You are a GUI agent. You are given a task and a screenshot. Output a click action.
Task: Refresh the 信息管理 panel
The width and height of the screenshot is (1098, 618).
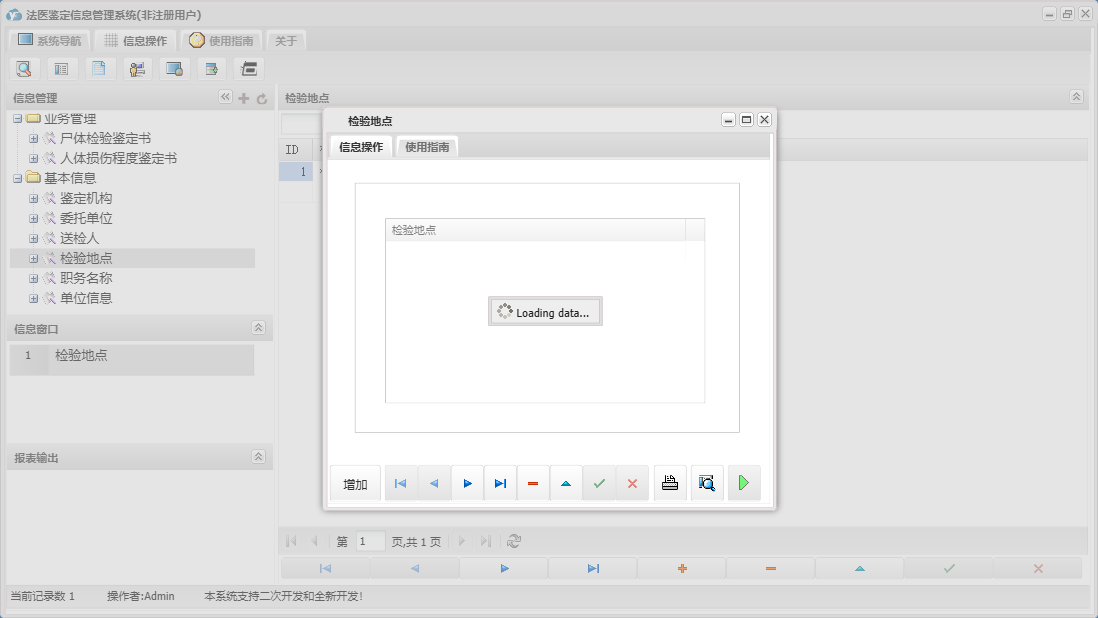pos(262,98)
